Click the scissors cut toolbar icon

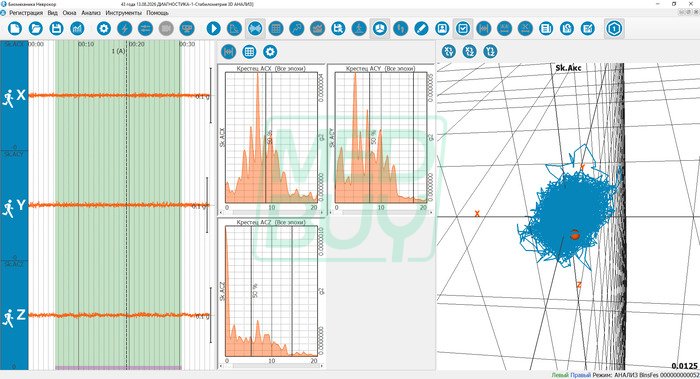(x=525, y=29)
